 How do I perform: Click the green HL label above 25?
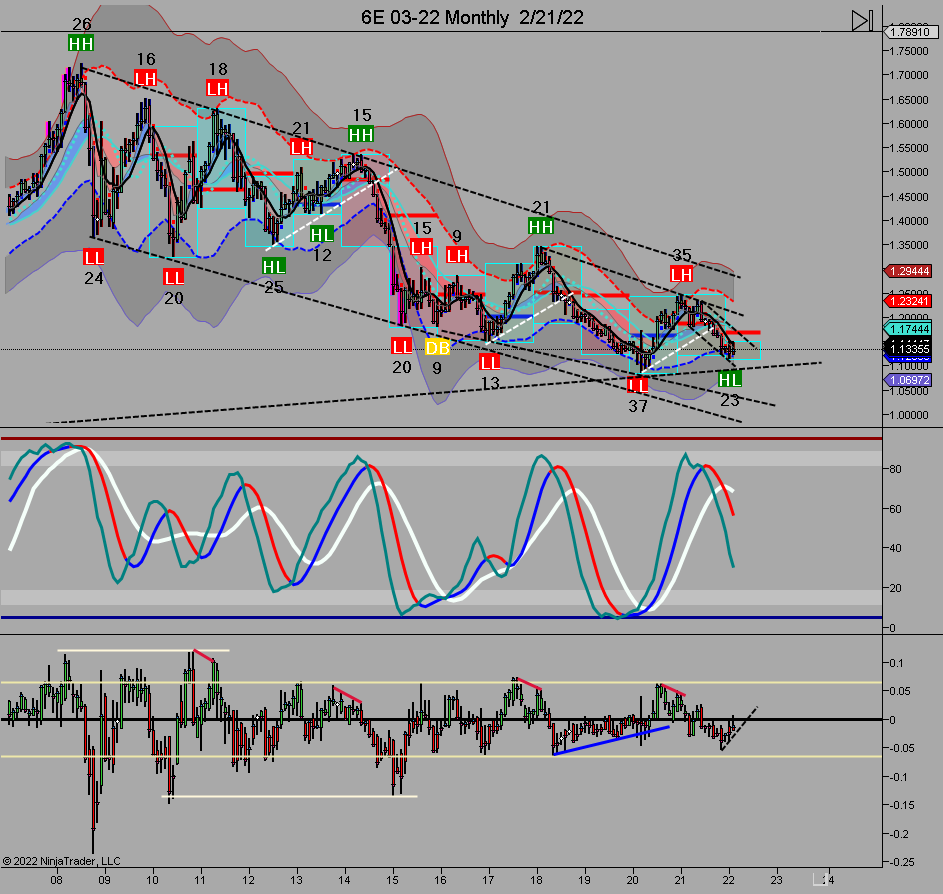pyautogui.click(x=274, y=266)
